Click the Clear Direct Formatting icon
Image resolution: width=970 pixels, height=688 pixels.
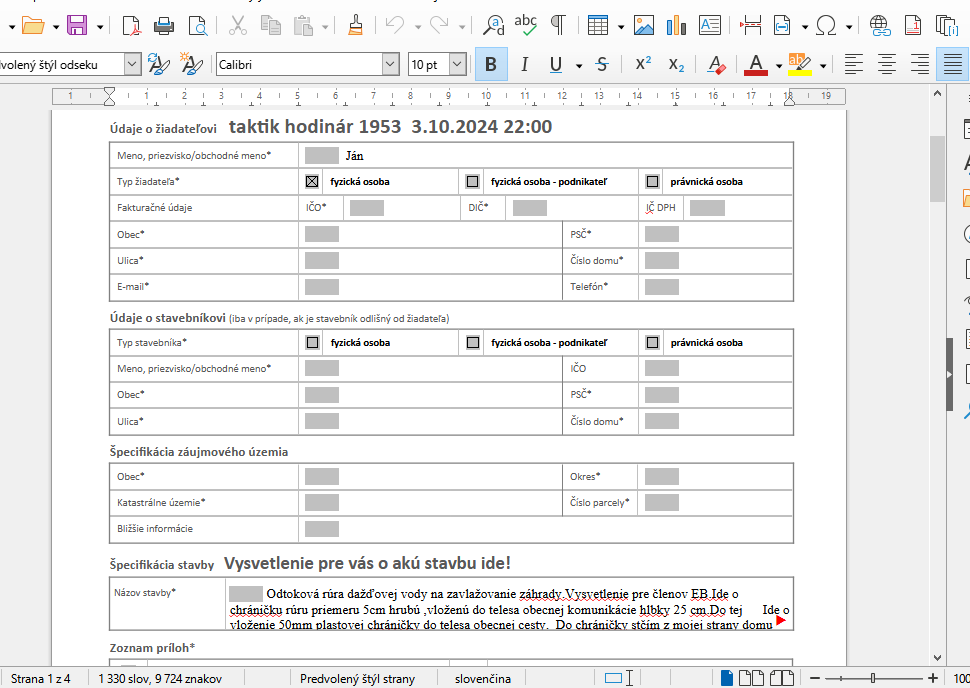coord(716,64)
